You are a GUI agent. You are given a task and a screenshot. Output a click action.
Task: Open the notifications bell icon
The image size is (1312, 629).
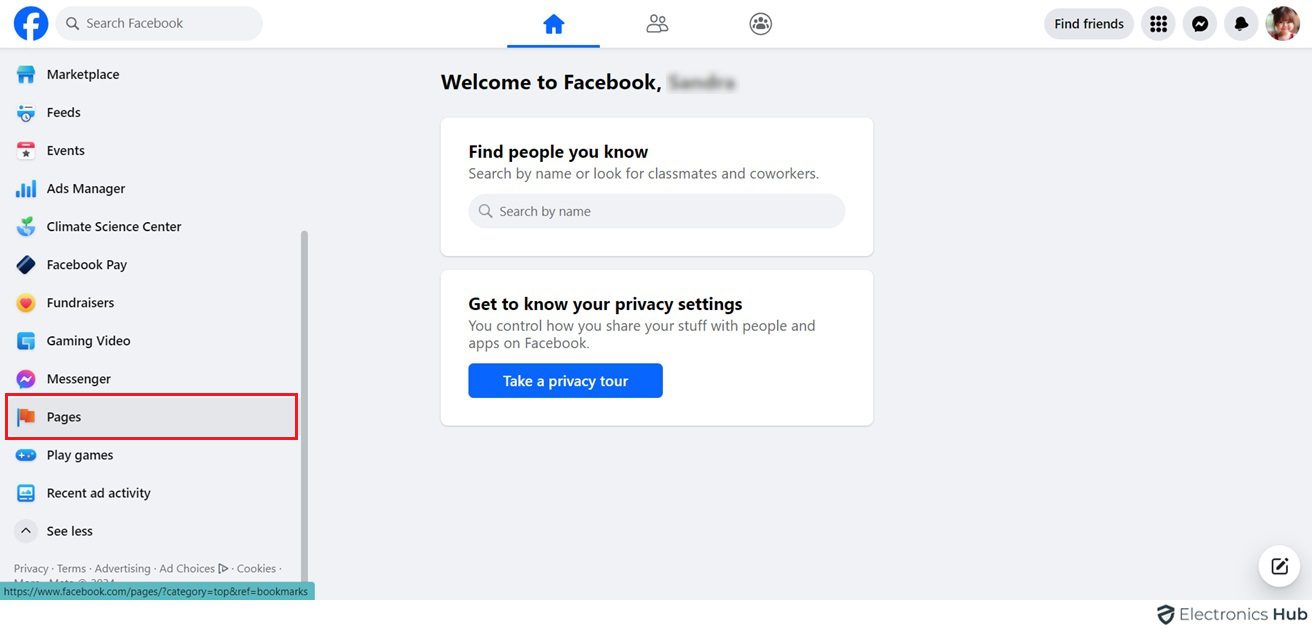tap(1241, 24)
